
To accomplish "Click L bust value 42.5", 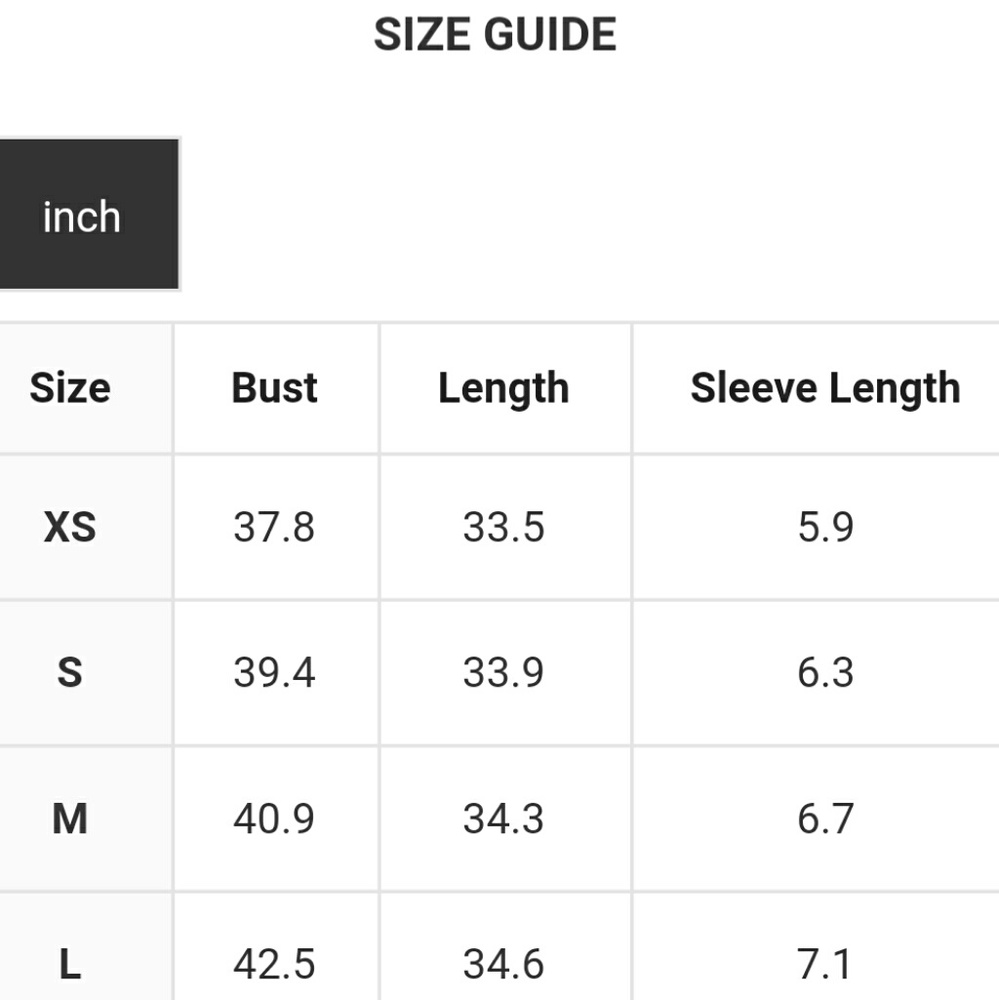I will (274, 964).
